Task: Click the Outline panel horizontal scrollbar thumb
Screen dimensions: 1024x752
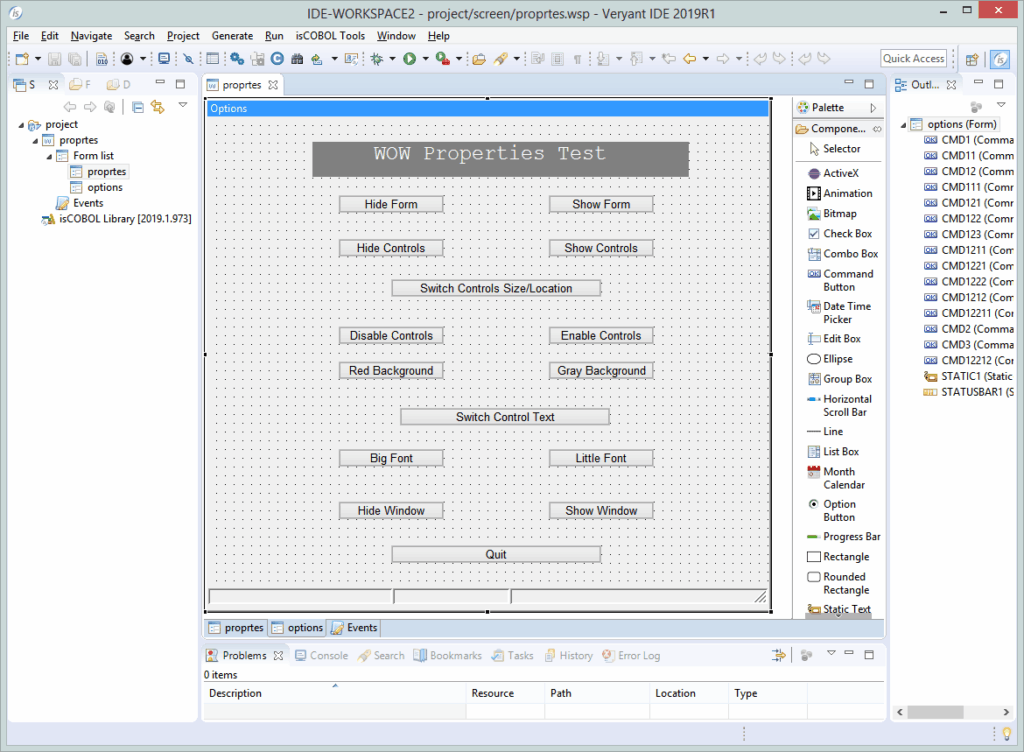Action: (935, 712)
